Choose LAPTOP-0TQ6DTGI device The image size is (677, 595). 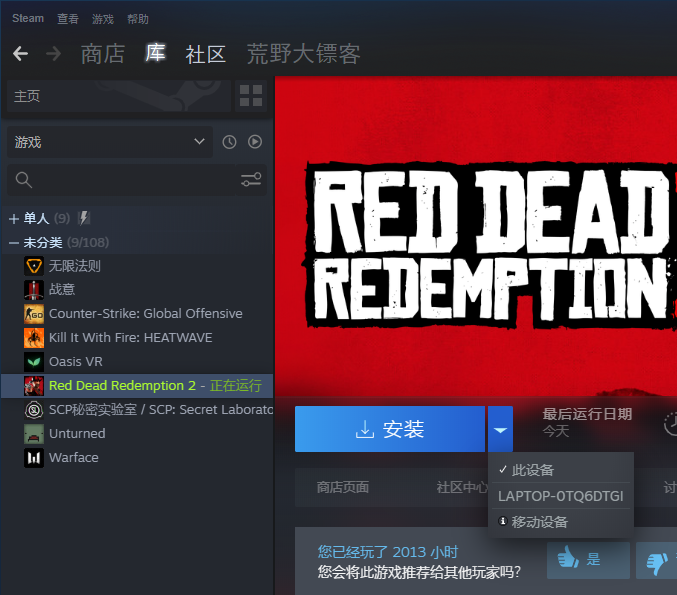[x=561, y=496]
